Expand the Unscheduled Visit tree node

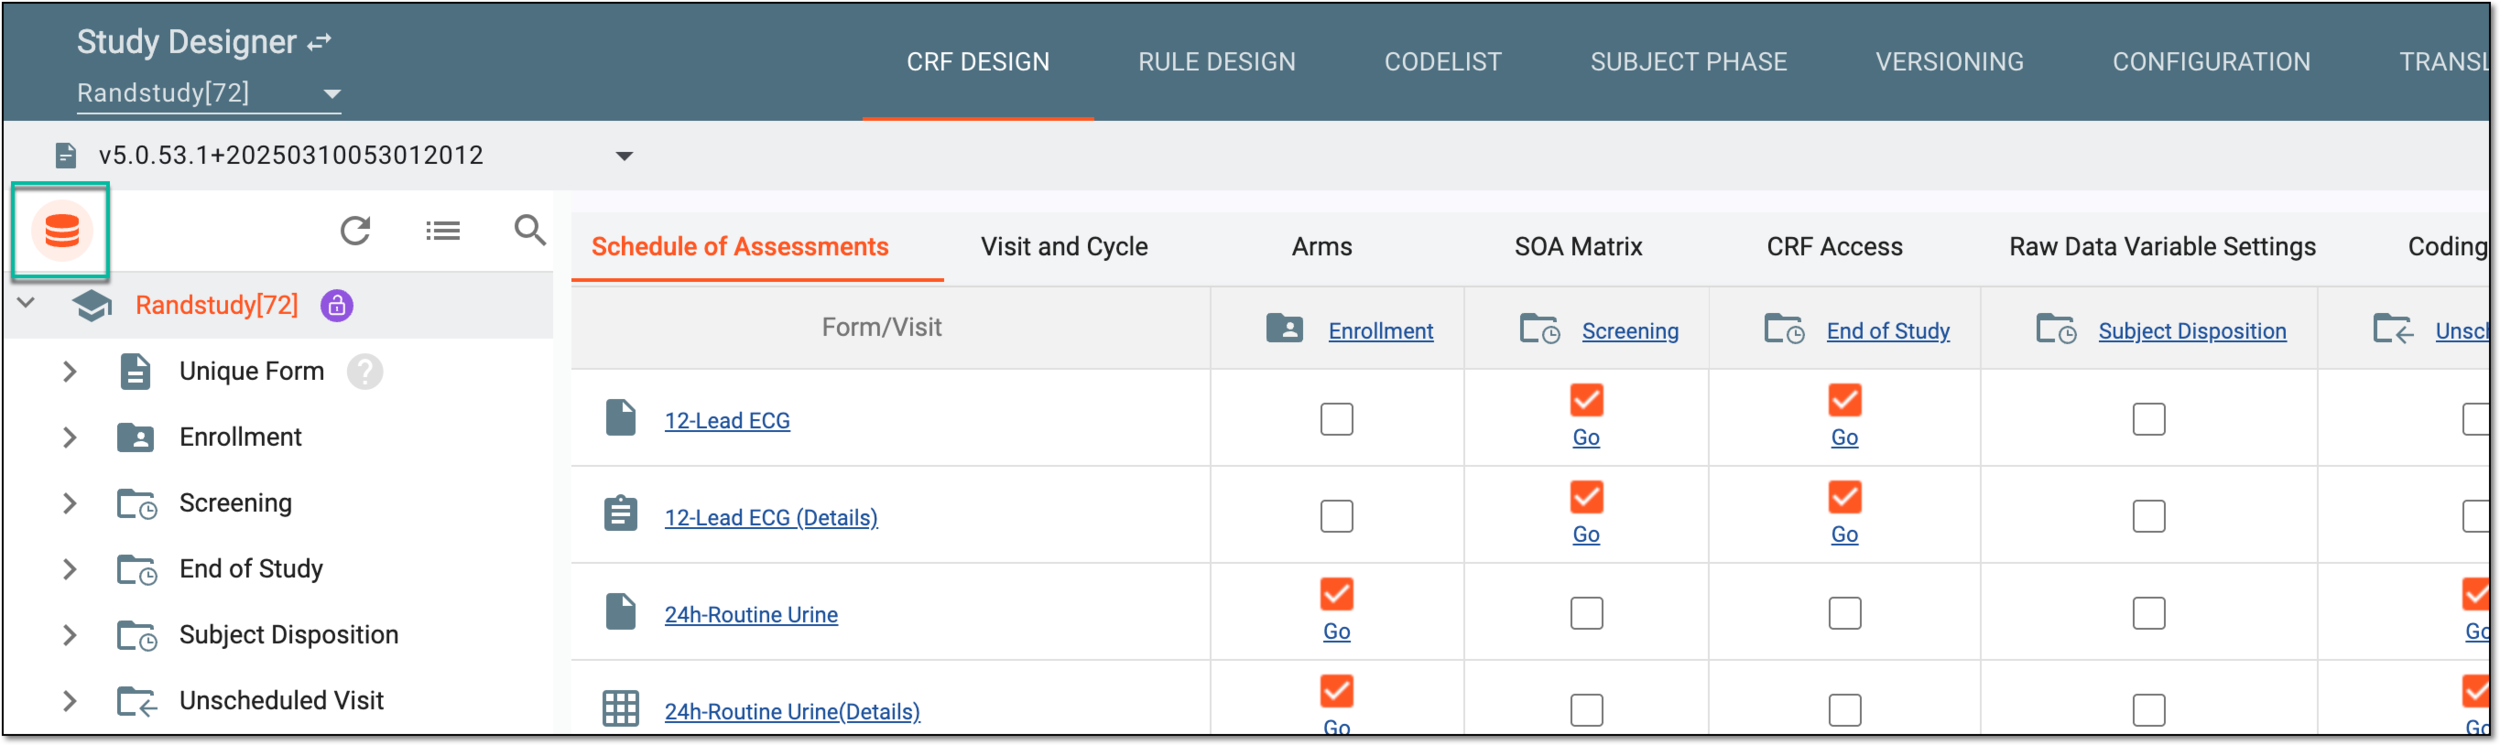(x=69, y=702)
